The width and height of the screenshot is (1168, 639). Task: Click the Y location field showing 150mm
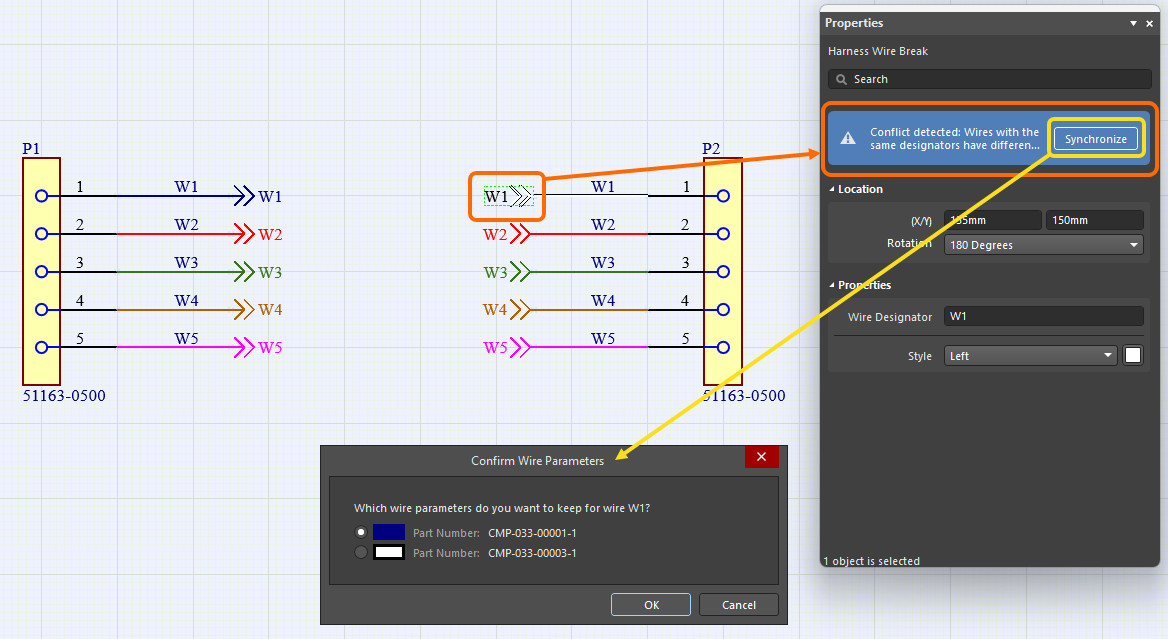pos(1094,220)
